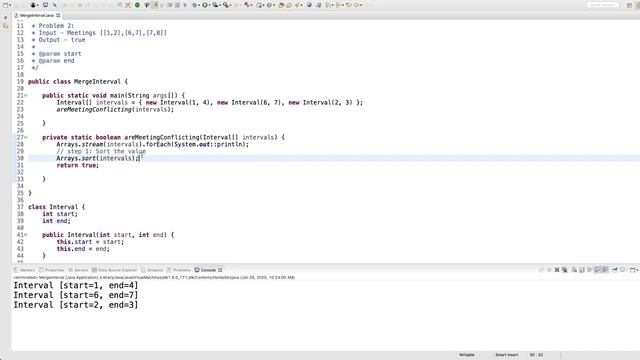The width and height of the screenshot is (640, 360).
Task: Click the Clear Console icon
Action: 574,270
